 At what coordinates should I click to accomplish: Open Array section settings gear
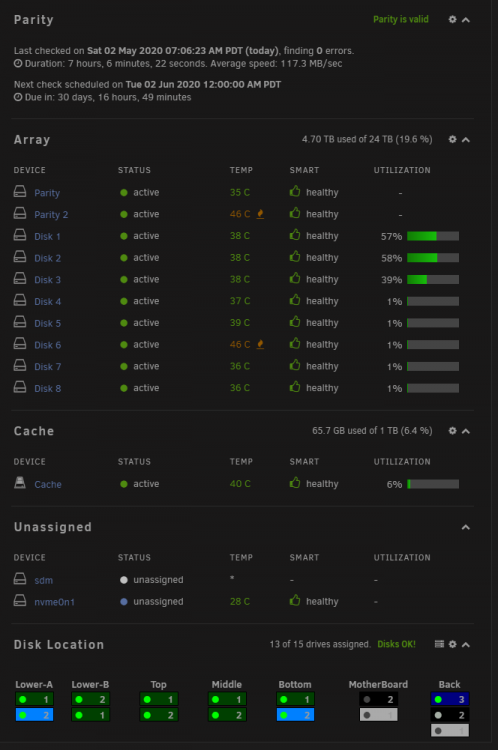pyautogui.click(x=452, y=139)
